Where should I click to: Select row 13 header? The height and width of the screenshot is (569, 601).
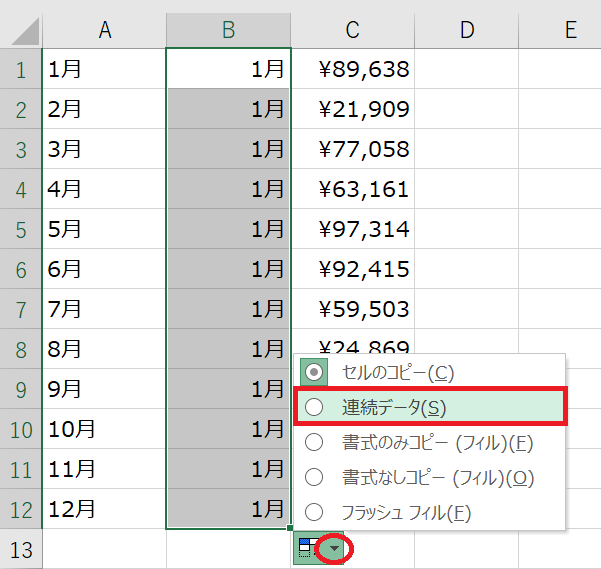pyautogui.click(x=21, y=549)
